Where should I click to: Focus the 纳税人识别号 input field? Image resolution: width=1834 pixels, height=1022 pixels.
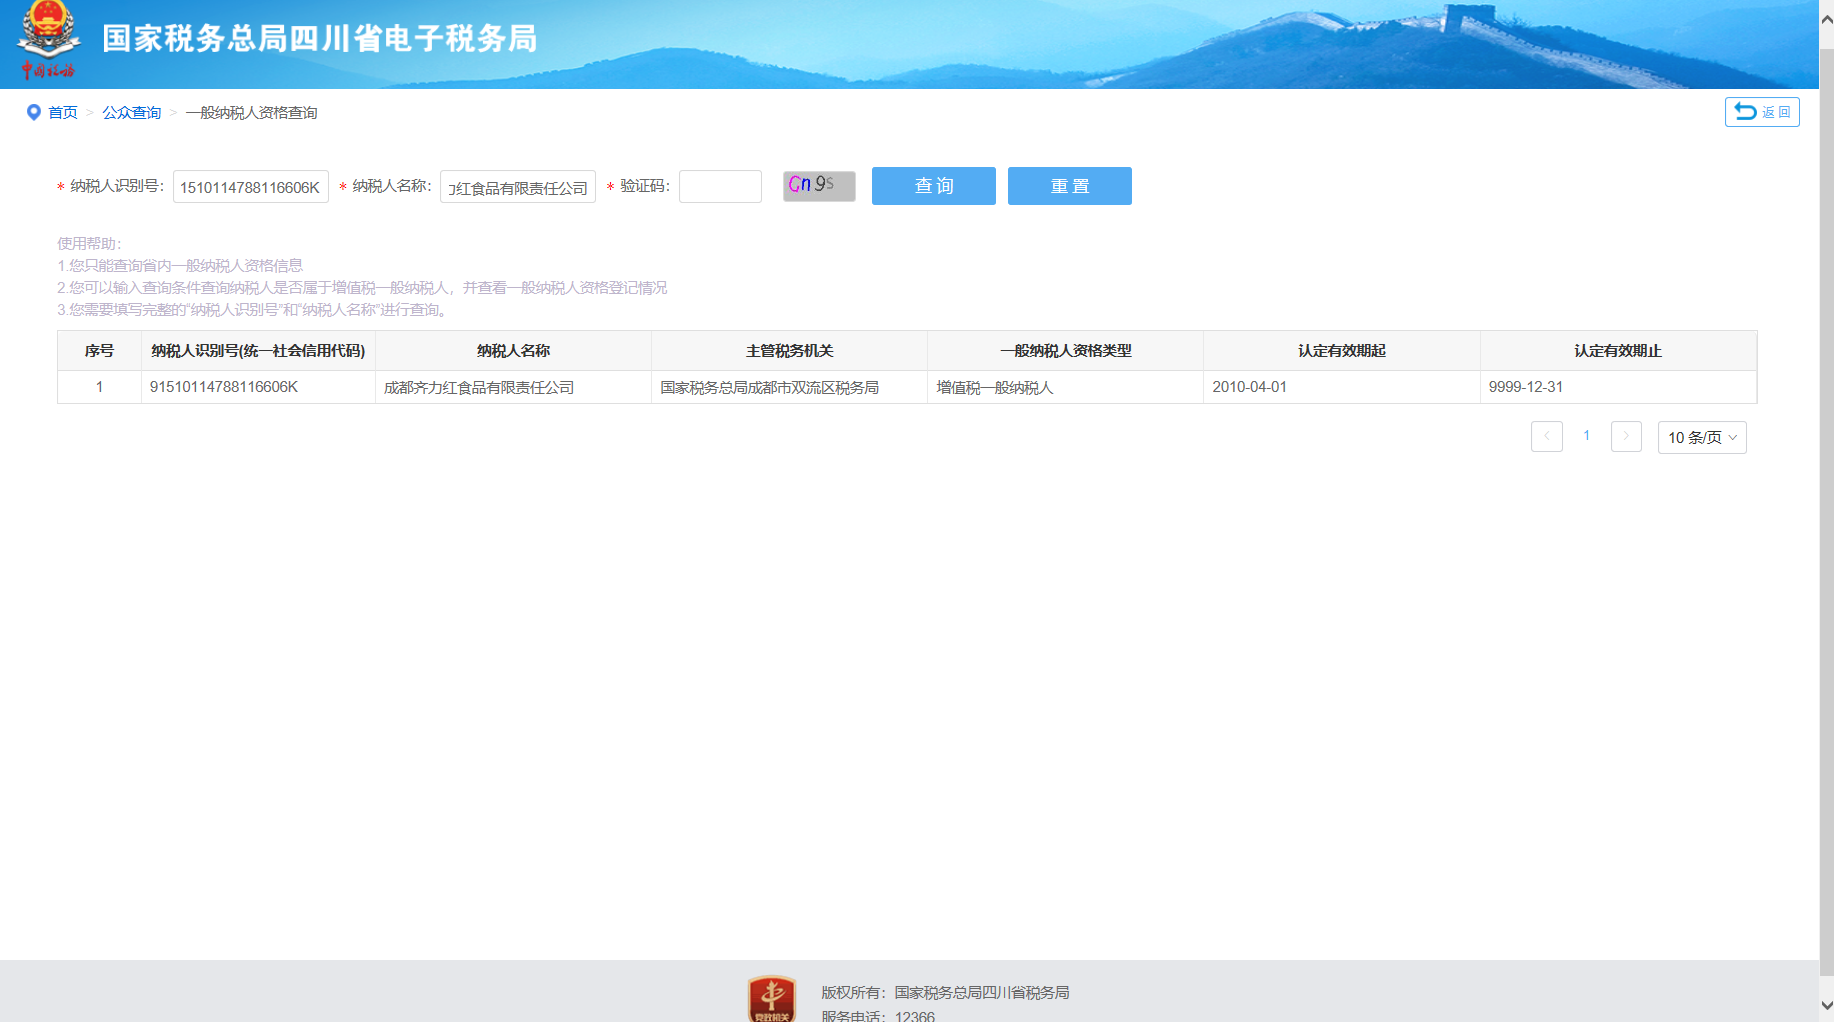click(x=250, y=187)
